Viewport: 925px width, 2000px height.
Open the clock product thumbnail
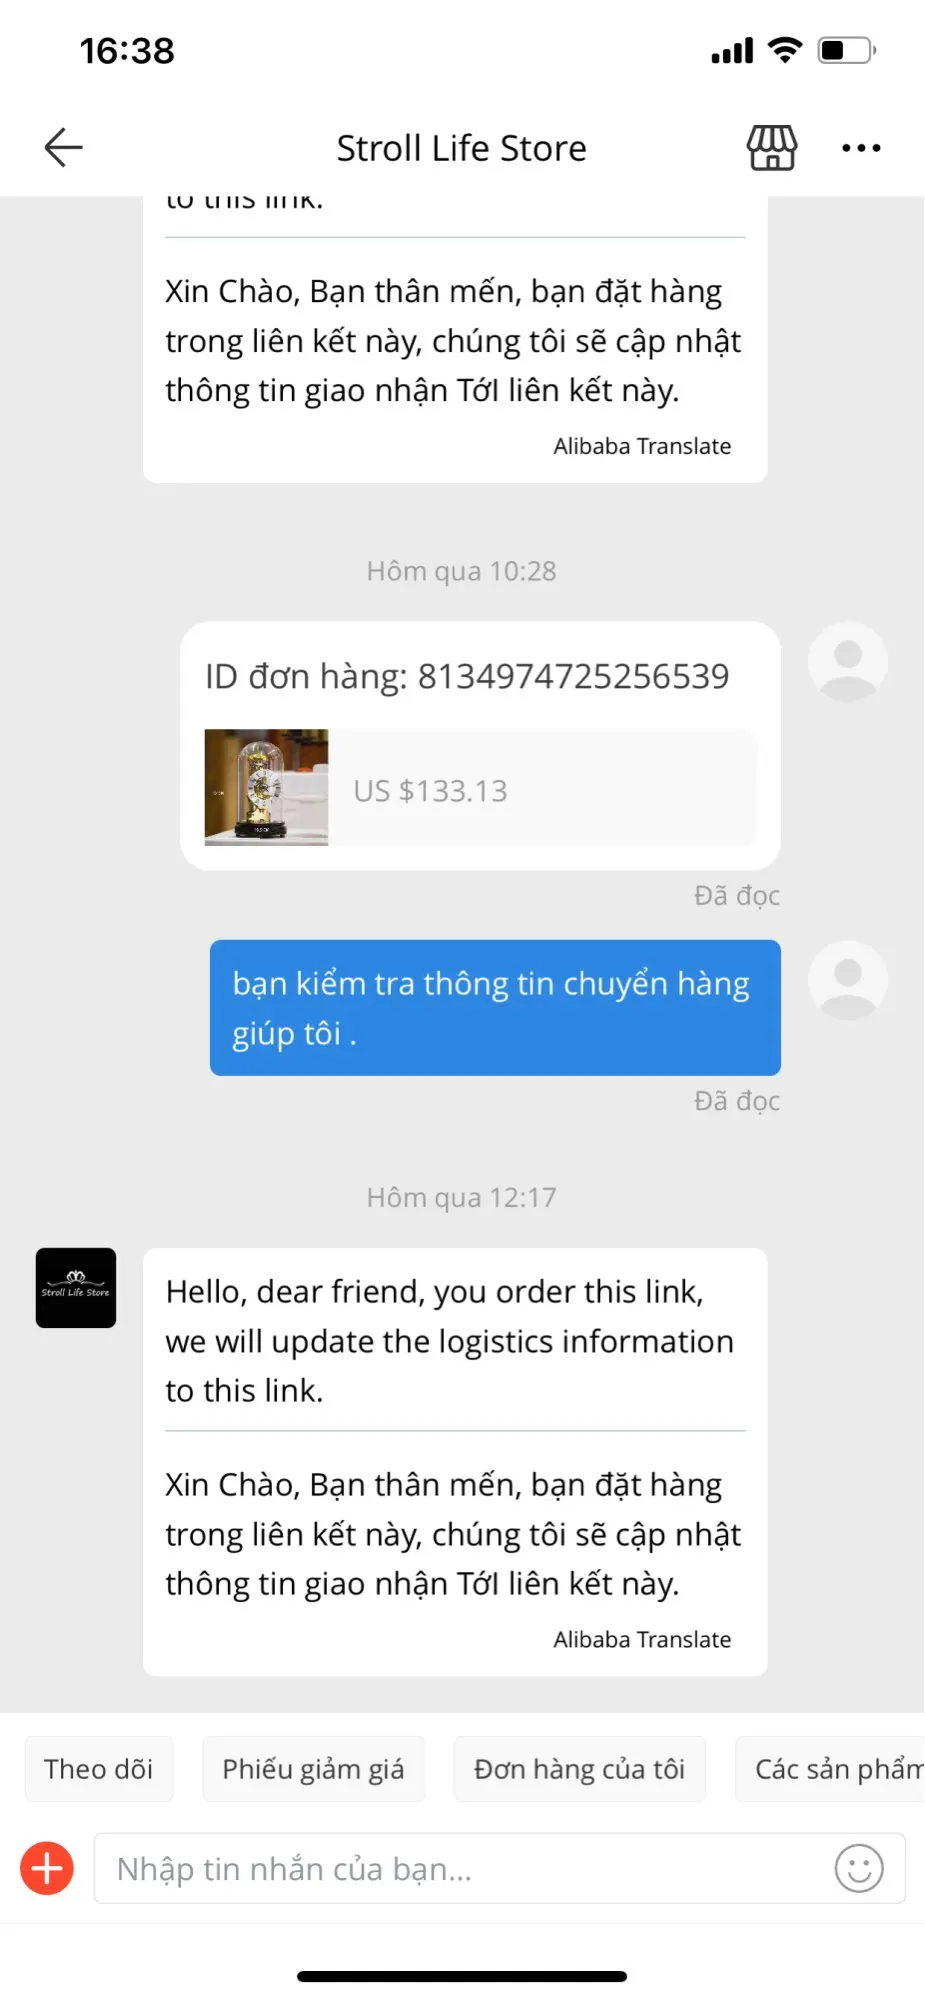(266, 788)
